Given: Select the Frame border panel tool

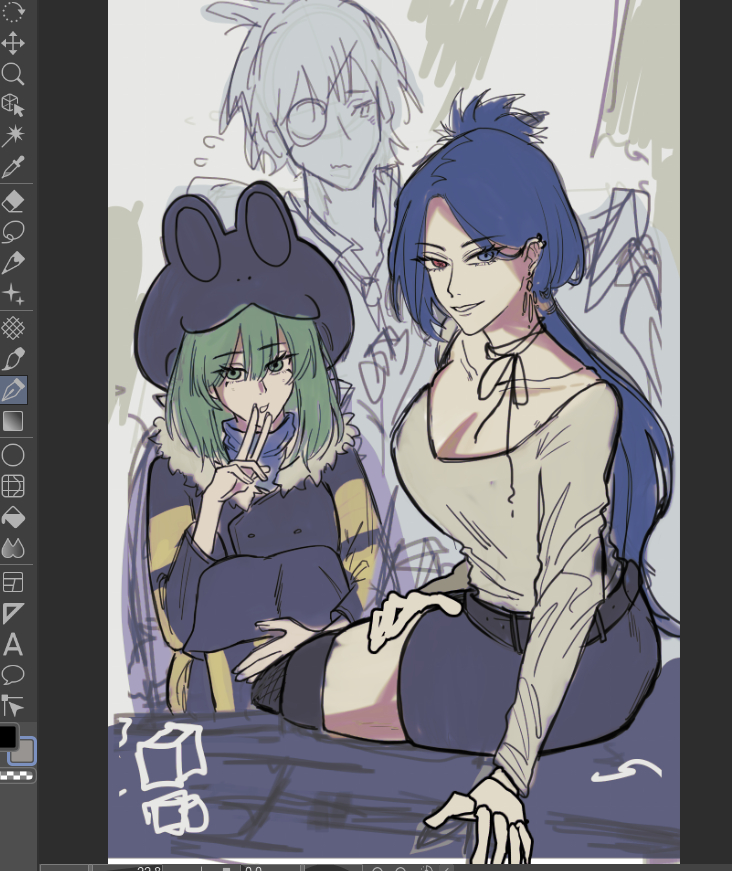Looking at the screenshot, I should (13, 582).
